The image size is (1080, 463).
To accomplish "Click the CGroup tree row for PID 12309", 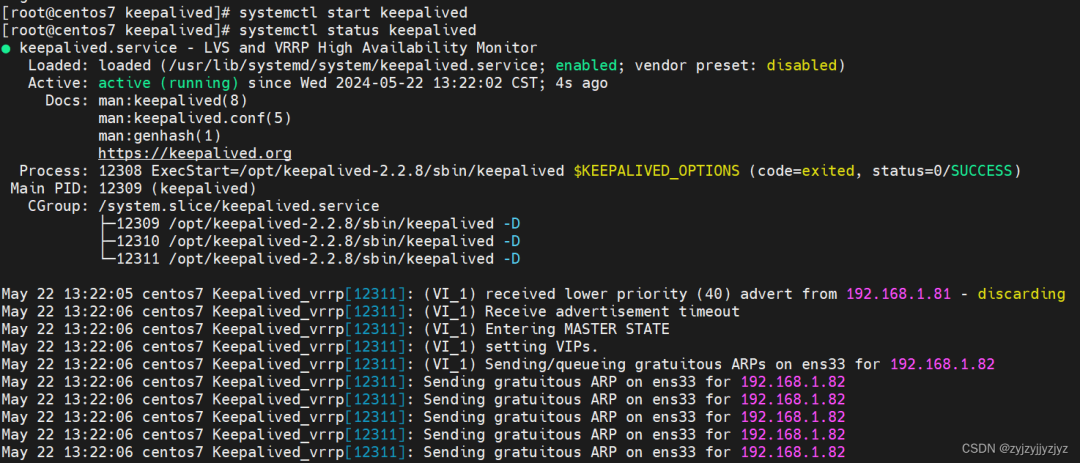I will (309, 223).
